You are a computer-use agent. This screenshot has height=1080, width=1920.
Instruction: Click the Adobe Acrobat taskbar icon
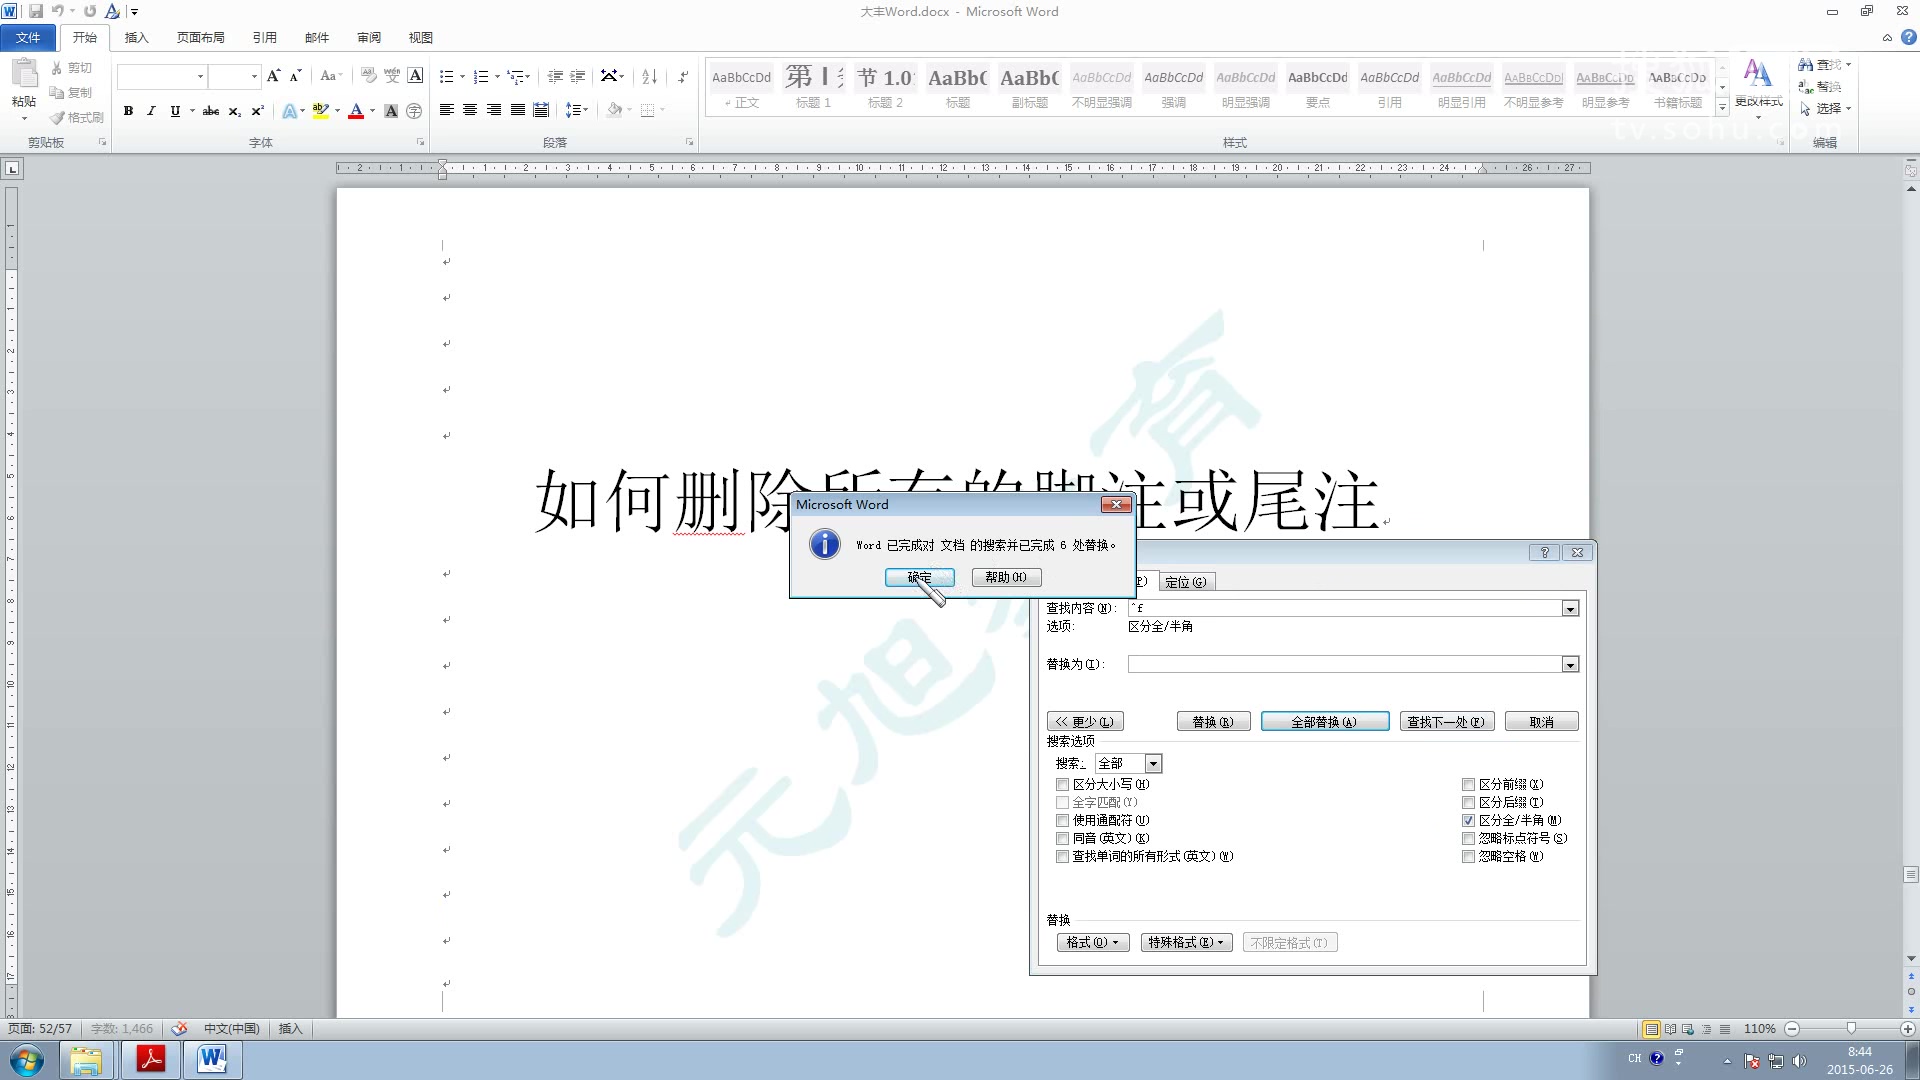click(150, 1059)
